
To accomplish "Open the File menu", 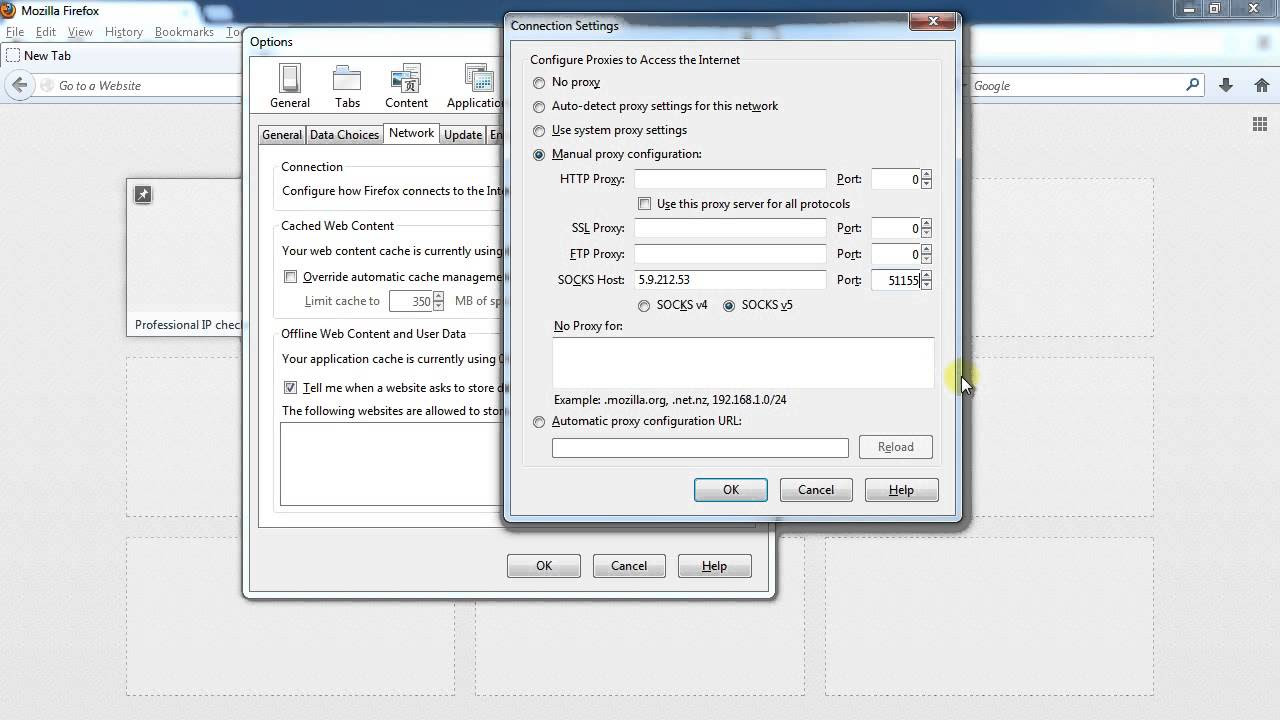I will click(15, 32).
